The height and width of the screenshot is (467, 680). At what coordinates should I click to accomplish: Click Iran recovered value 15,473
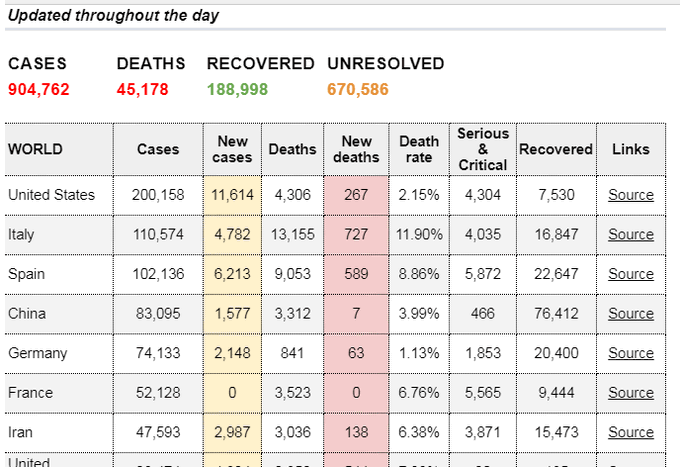pyautogui.click(x=556, y=432)
